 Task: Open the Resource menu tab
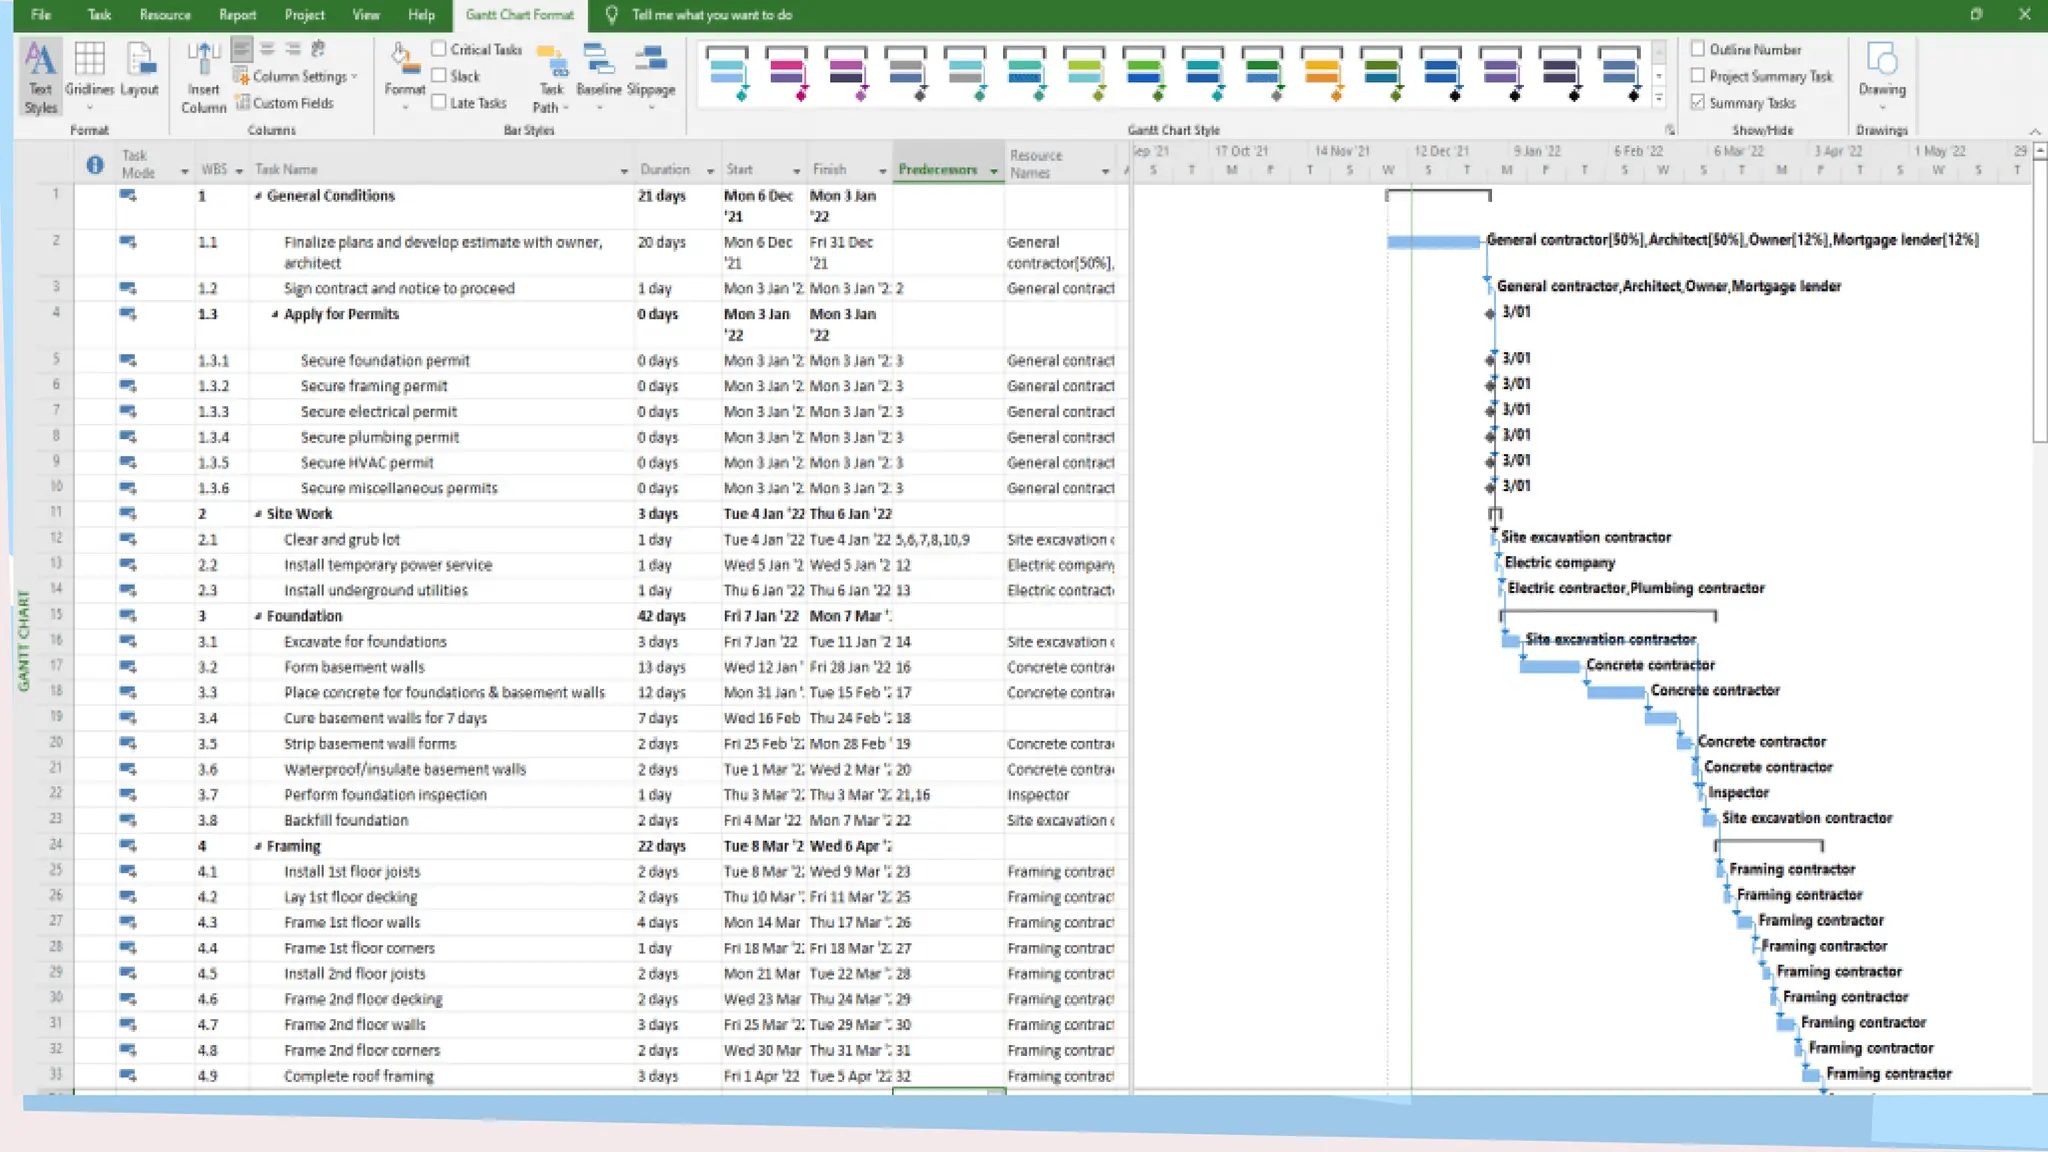(165, 15)
